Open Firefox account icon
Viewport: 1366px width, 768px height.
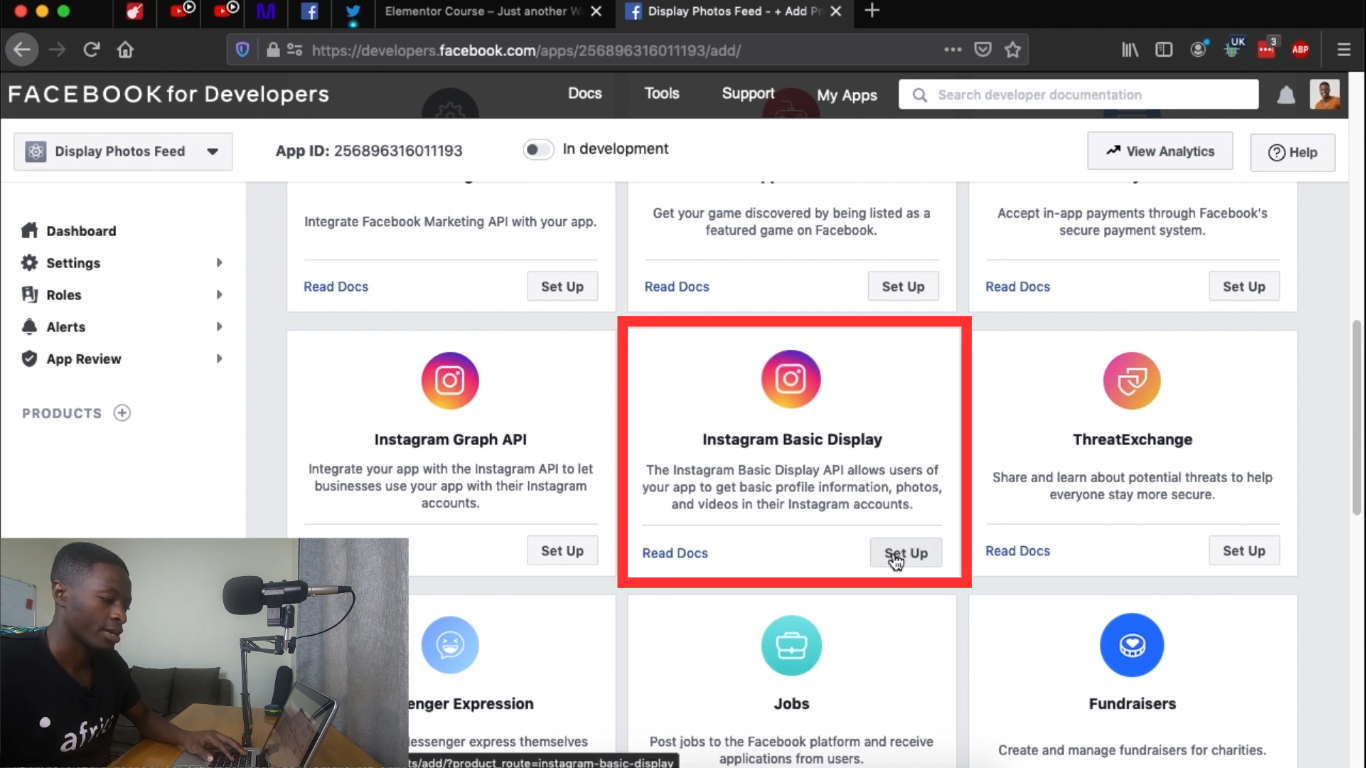tap(1198, 49)
